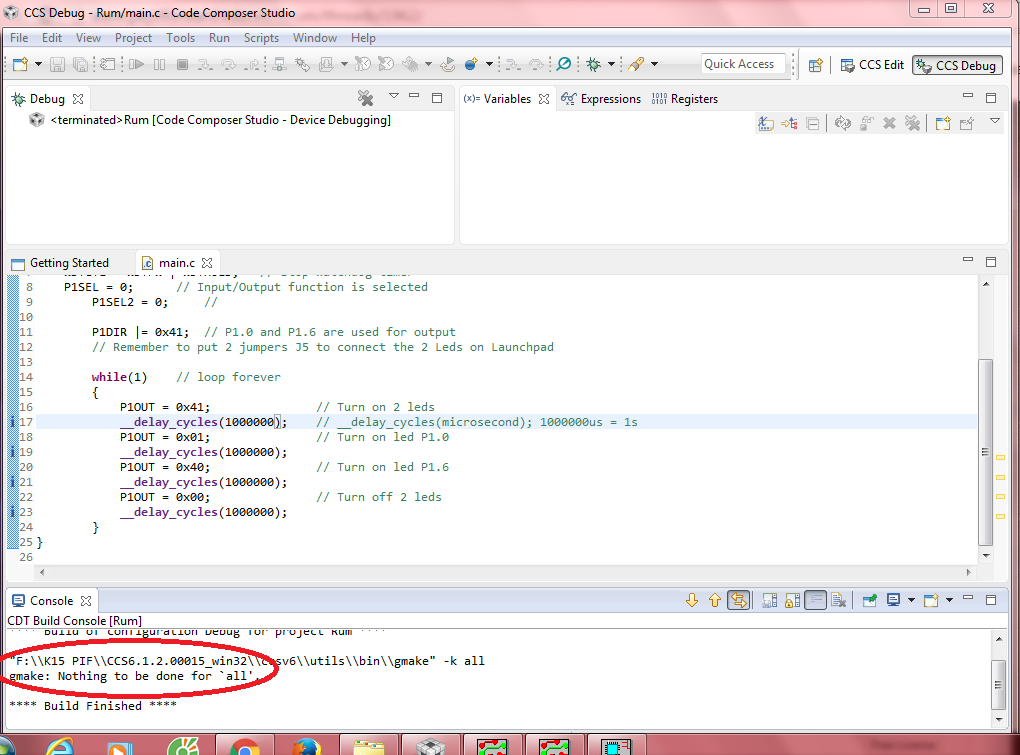Click the console next error down arrow

point(692,601)
